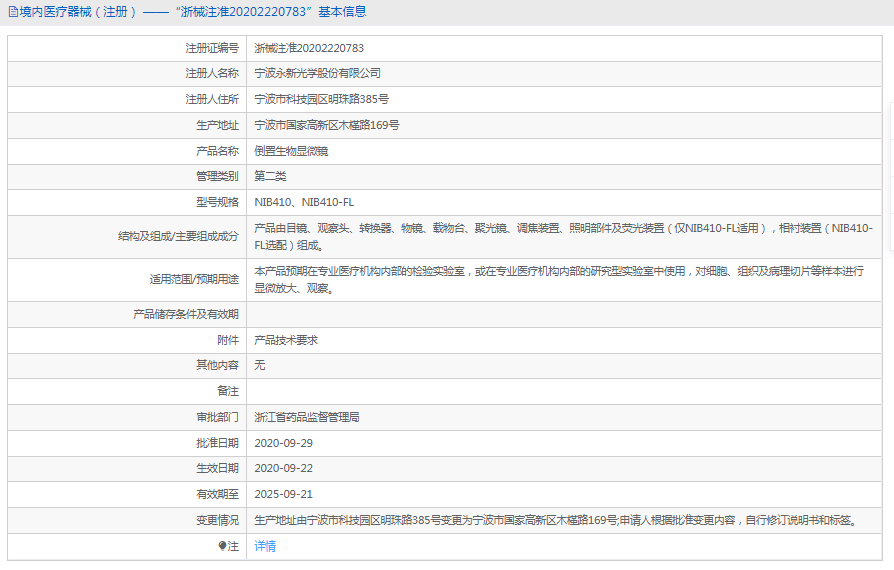Click product name 倒置生物显微镜

pos(291,151)
